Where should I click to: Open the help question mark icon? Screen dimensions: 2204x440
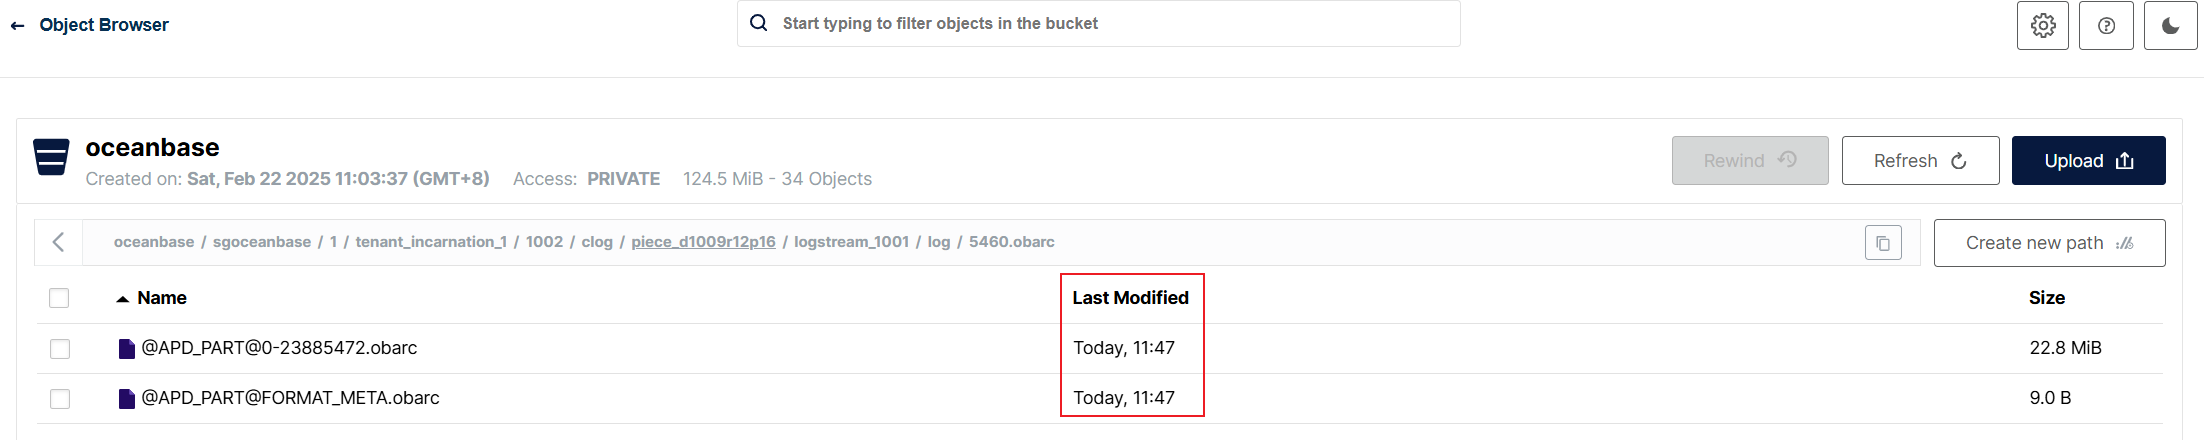pyautogui.click(x=2106, y=25)
